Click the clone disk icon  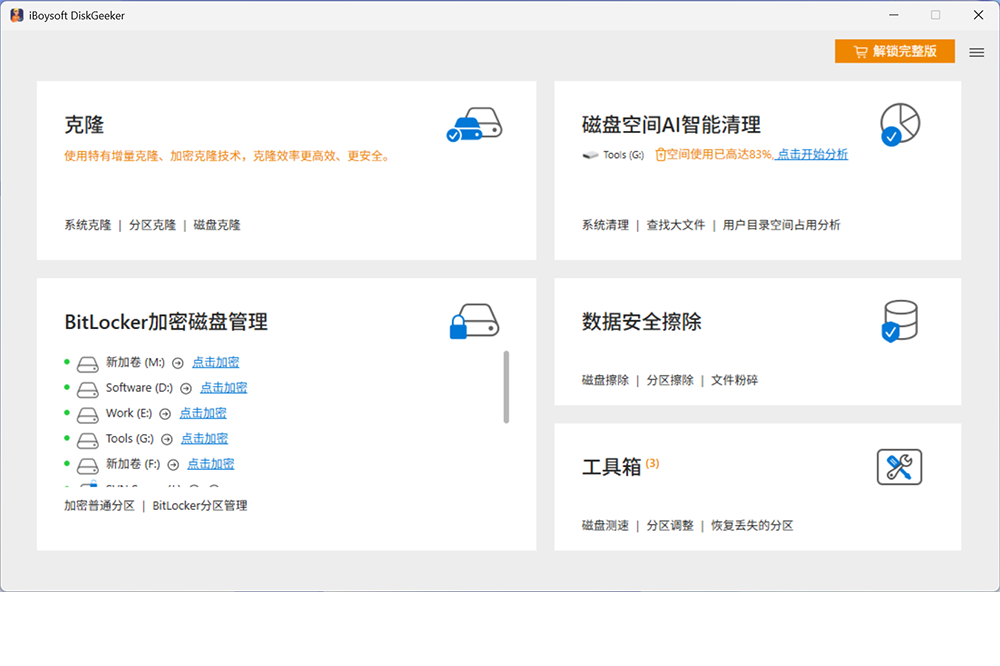click(x=473, y=125)
